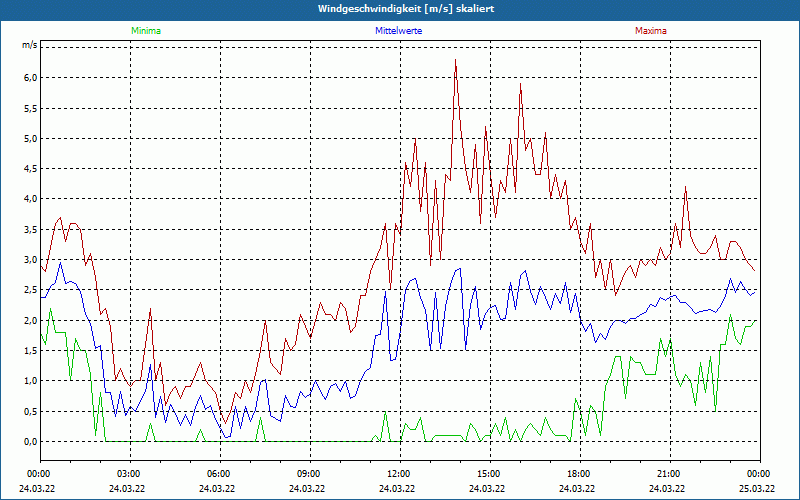Click the '3,5' y-axis value
Image resolution: width=800 pixels, height=500 pixels.
pyautogui.click(x=30, y=230)
